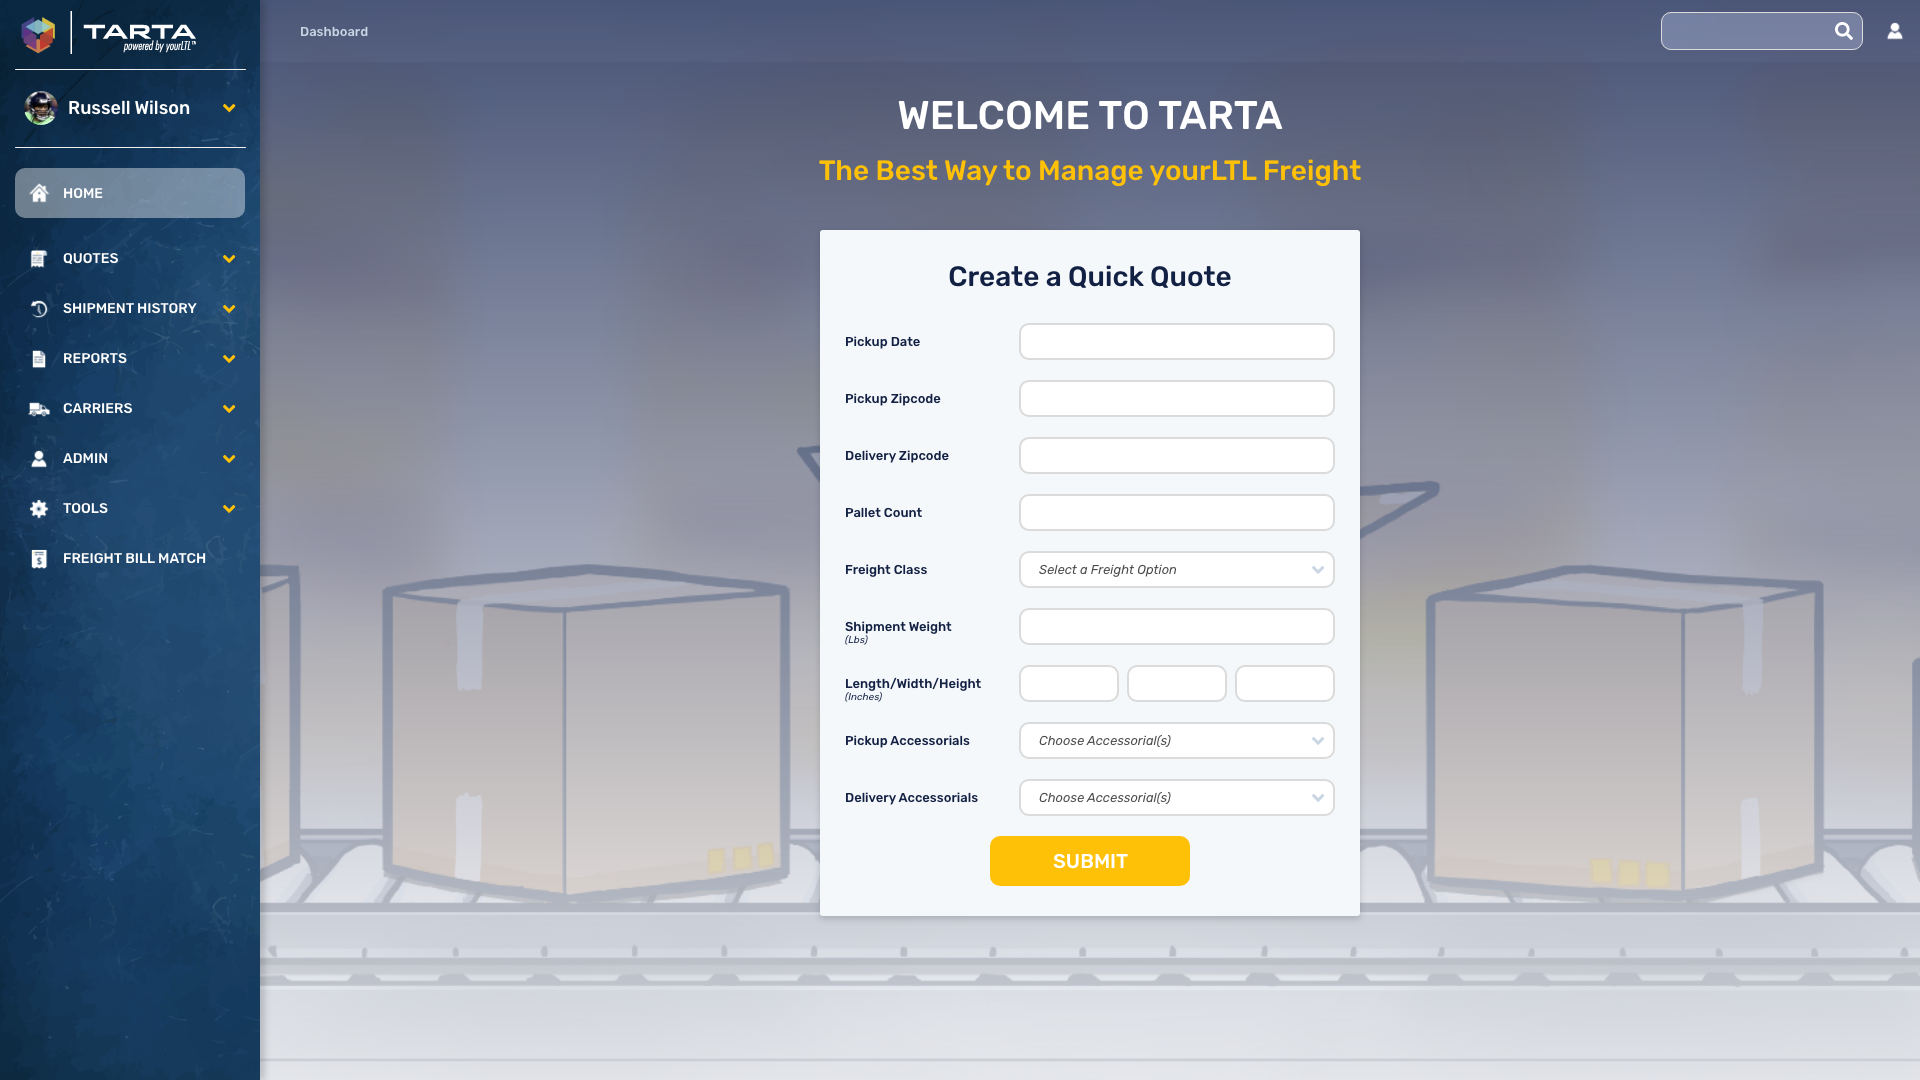This screenshot has width=1920, height=1080.
Task: Click the TARTA cube logo icon
Action: [x=39, y=34]
